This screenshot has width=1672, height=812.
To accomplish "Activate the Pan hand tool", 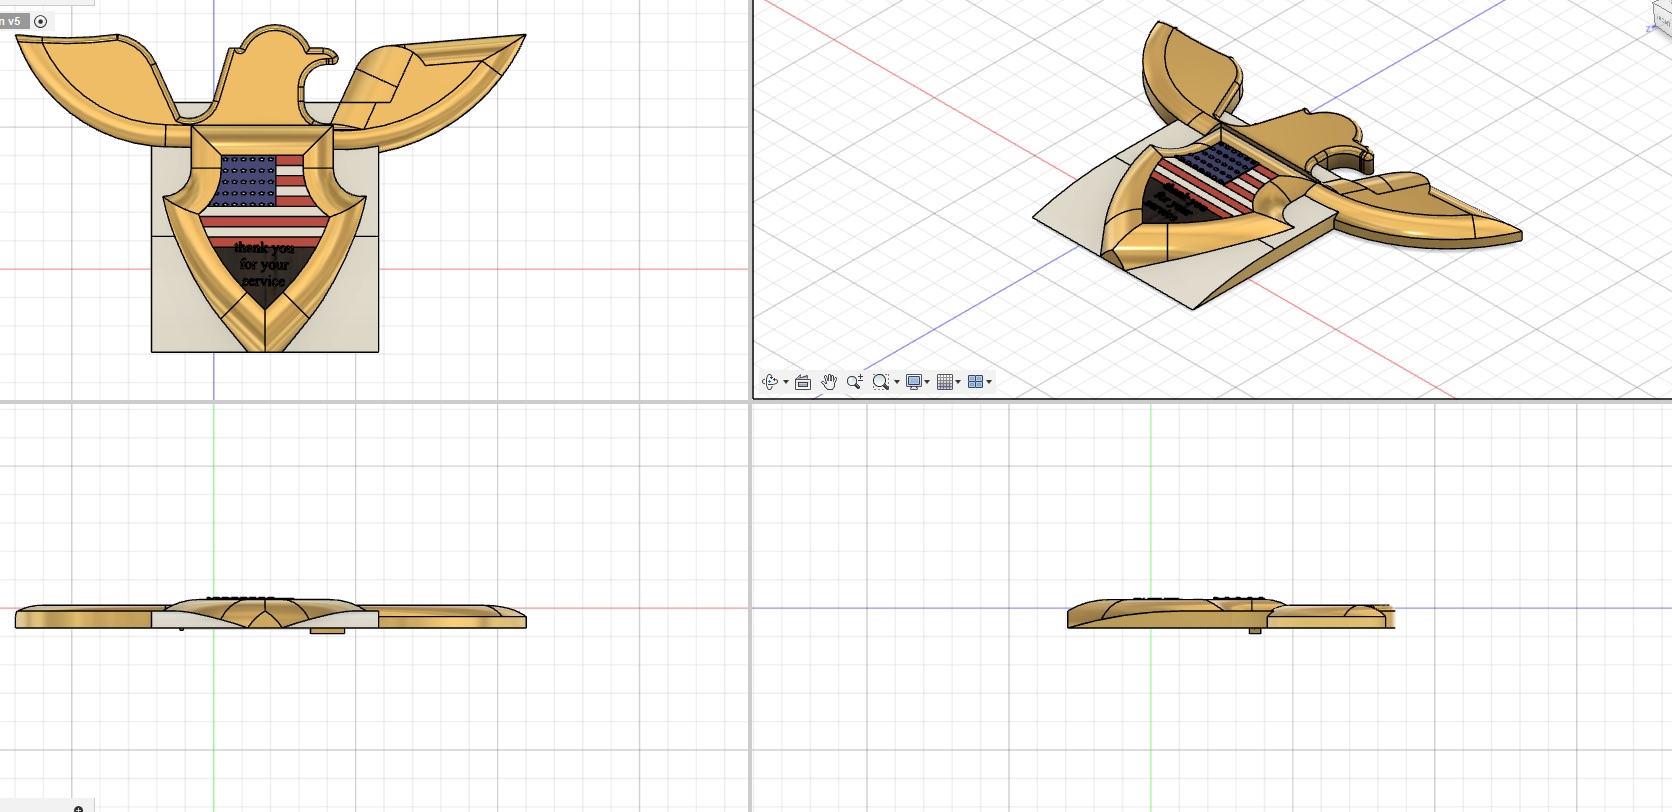I will [x=828, y=382].
